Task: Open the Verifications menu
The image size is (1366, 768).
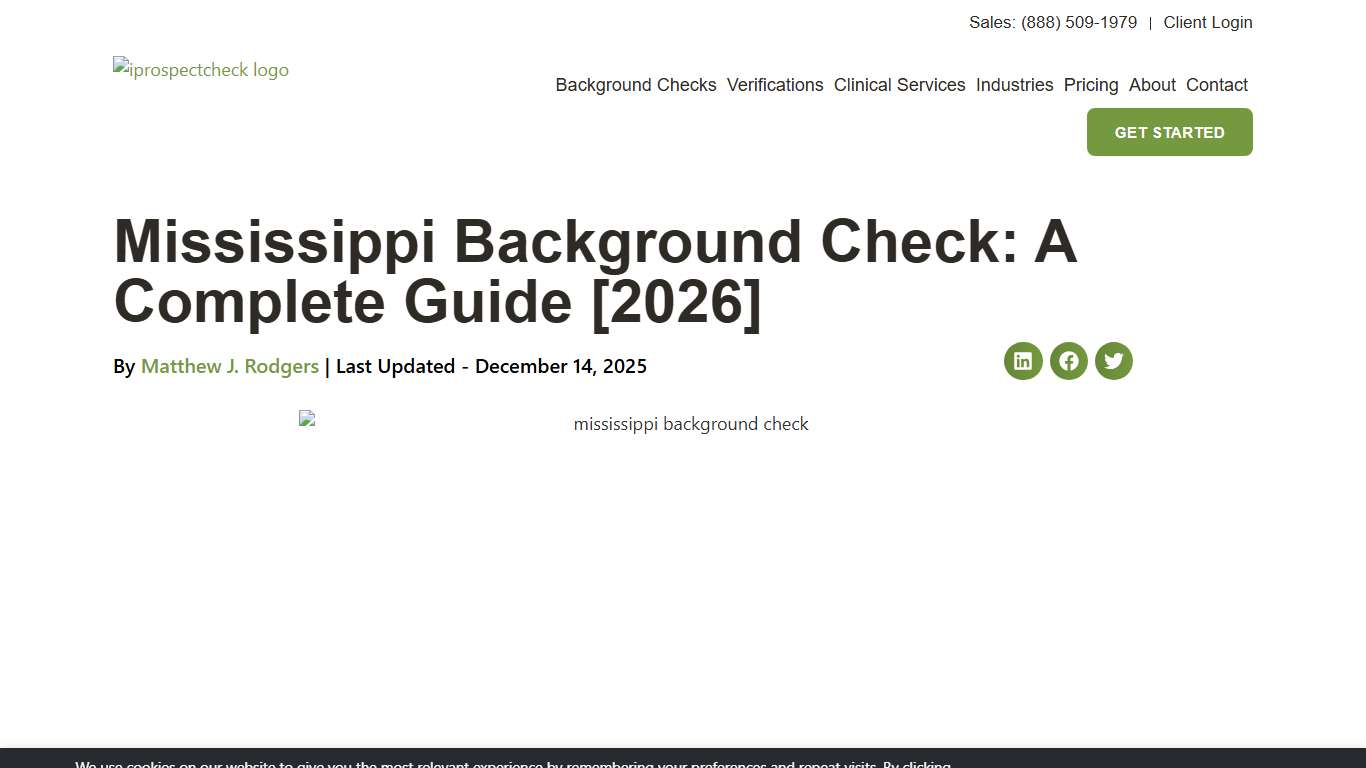Action: pyautogui.click(x=775, y=85)
